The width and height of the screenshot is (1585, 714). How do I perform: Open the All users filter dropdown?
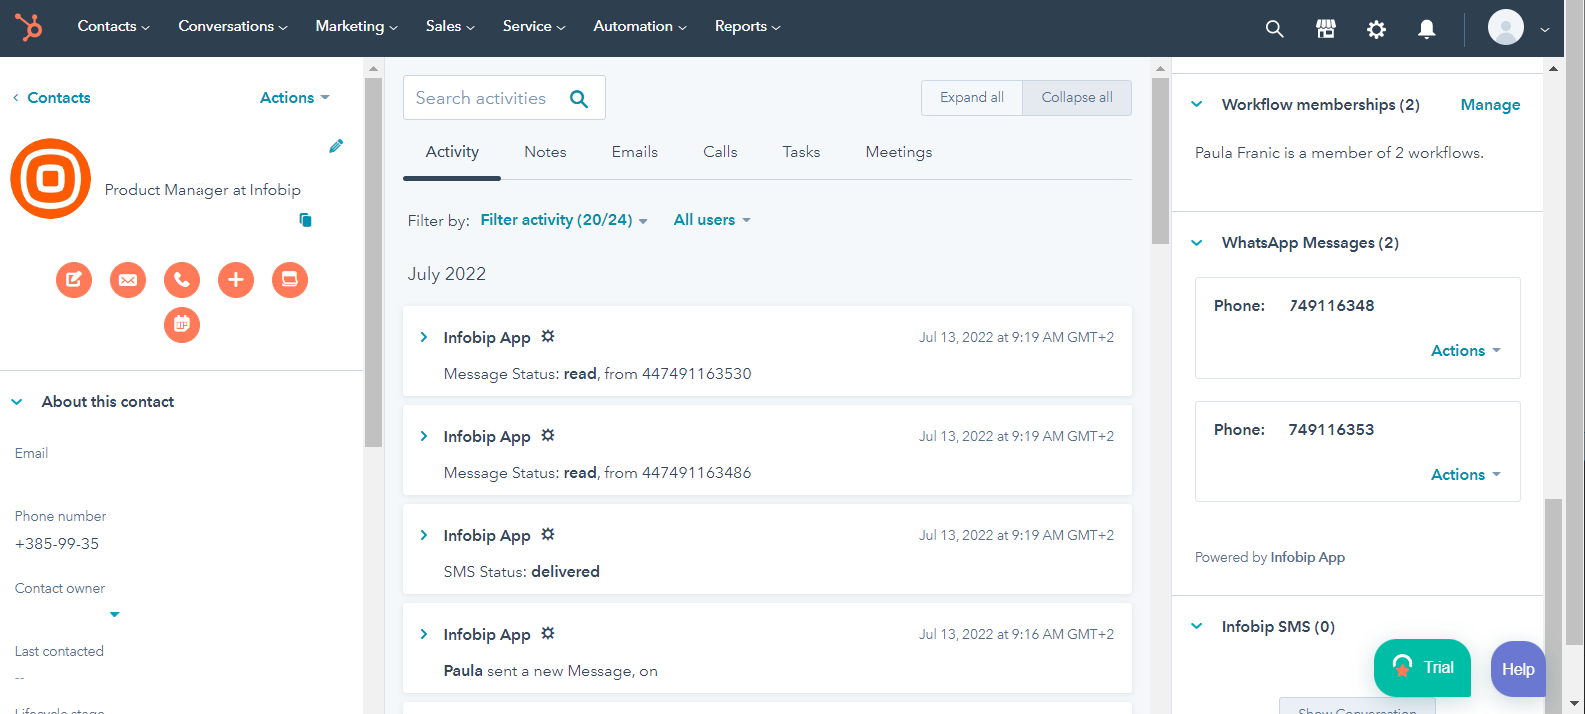point(711,220)
